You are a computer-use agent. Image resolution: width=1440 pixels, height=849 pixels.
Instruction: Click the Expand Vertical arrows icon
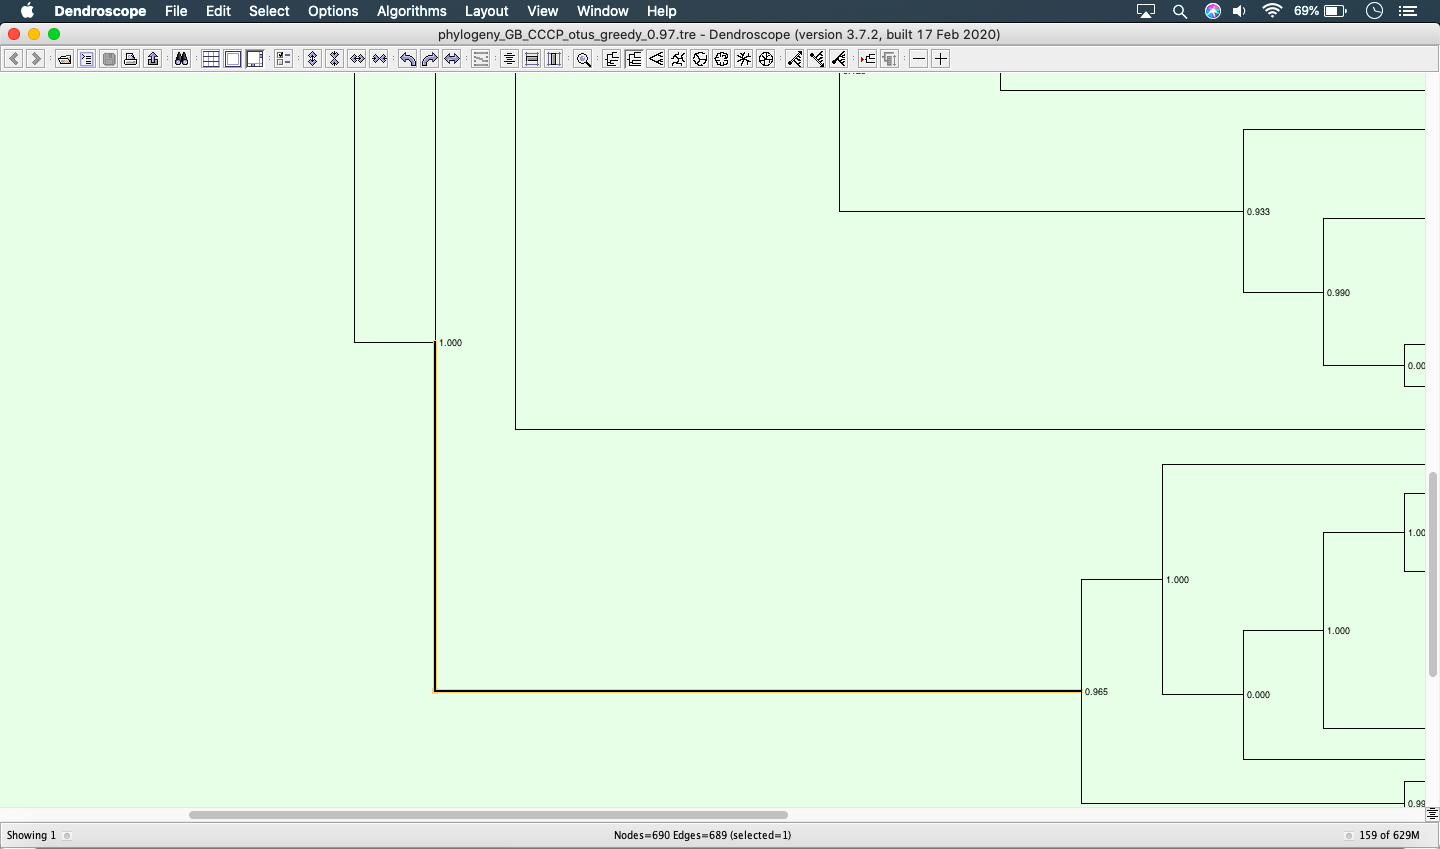coord(312,59)
